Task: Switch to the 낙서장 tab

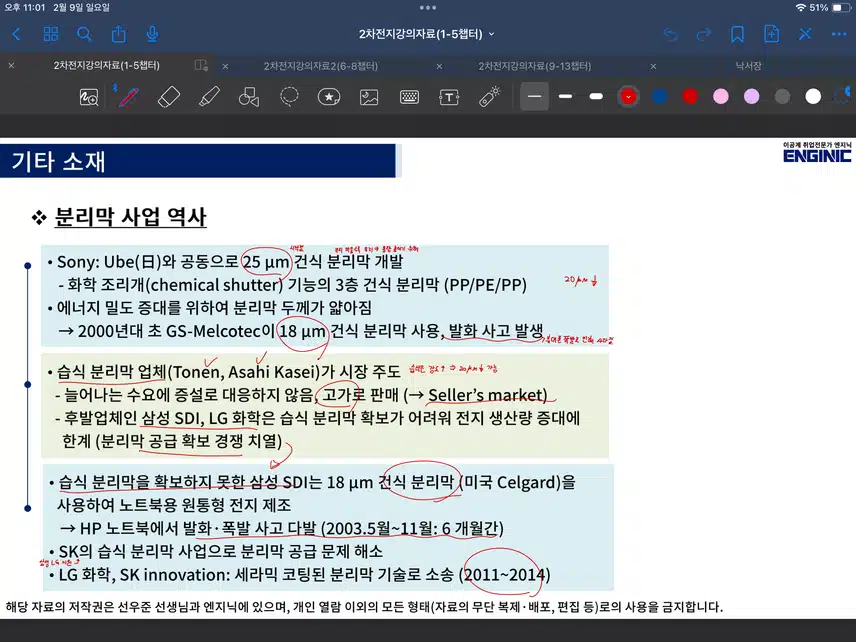Action: coord(748,66)
